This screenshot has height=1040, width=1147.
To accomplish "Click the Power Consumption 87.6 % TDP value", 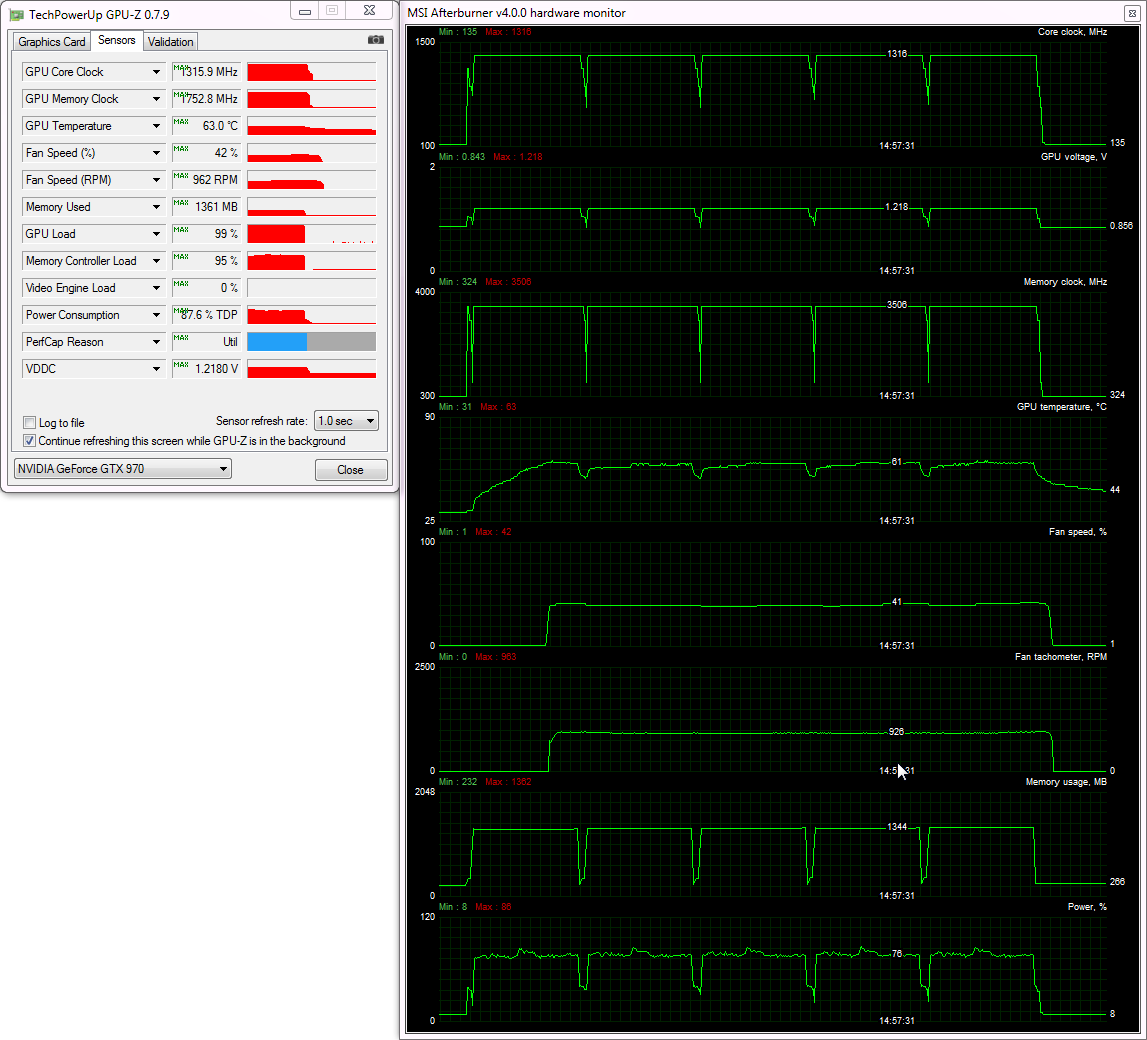I will coord(207,315).
